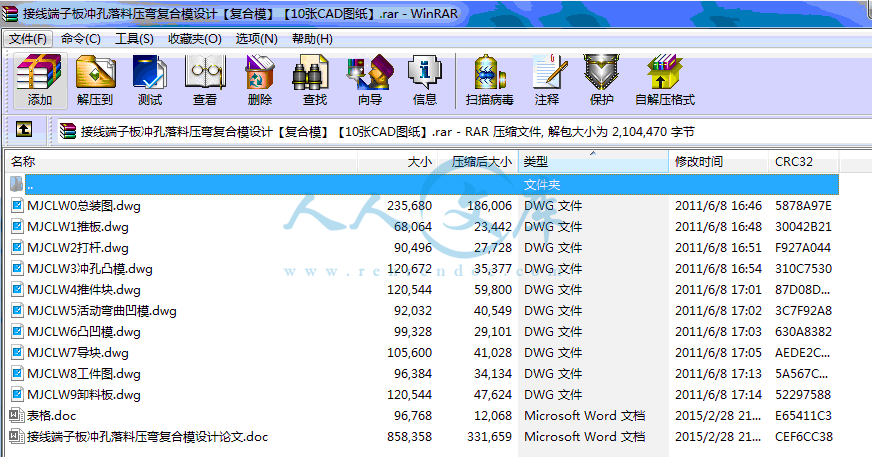This screenshot has width=872, height=457.
Task: Click the packed size value 12,068
Action: click(493, 415)
